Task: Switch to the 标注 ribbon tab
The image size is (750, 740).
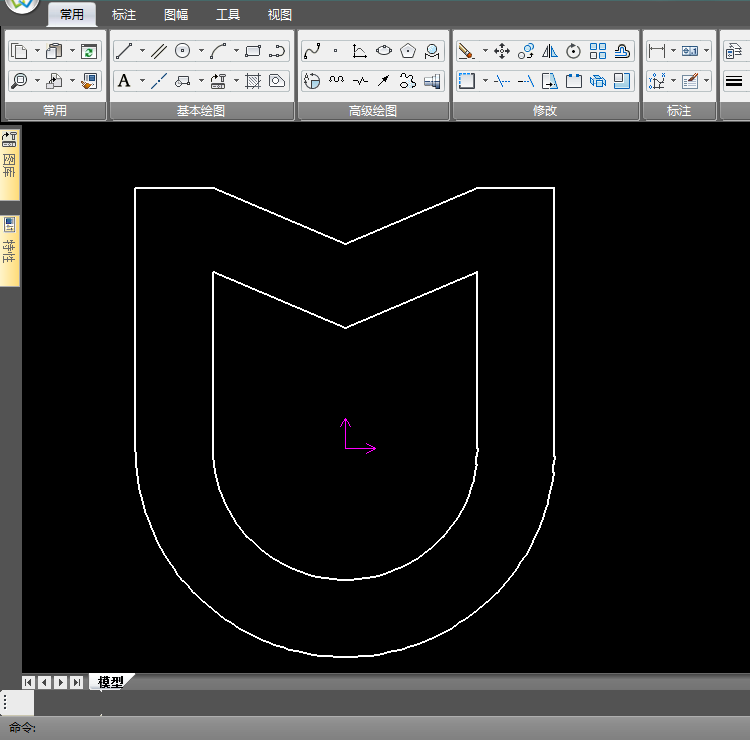Action: (x=124, y=15)
